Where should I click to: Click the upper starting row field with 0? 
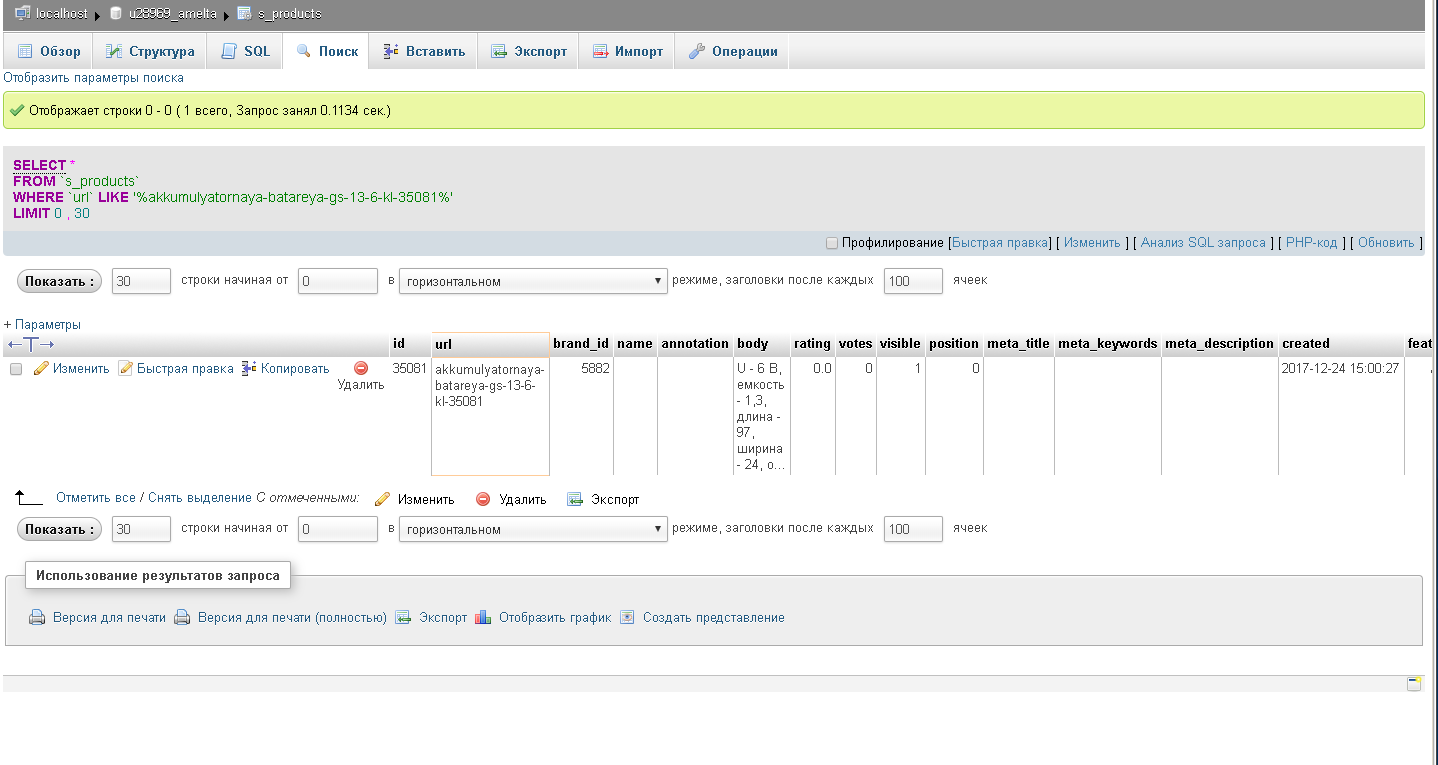click(x=338, y=281)
